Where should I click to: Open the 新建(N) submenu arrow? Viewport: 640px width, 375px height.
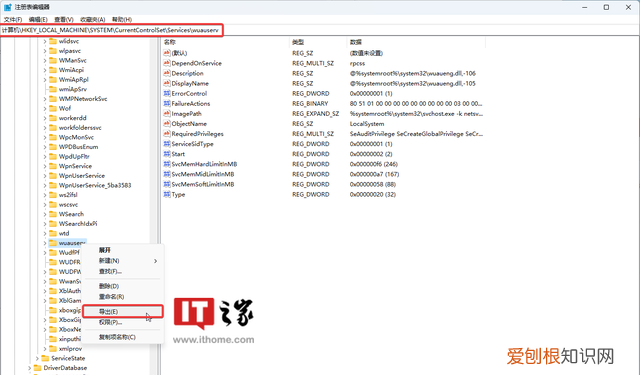[156, 261]
